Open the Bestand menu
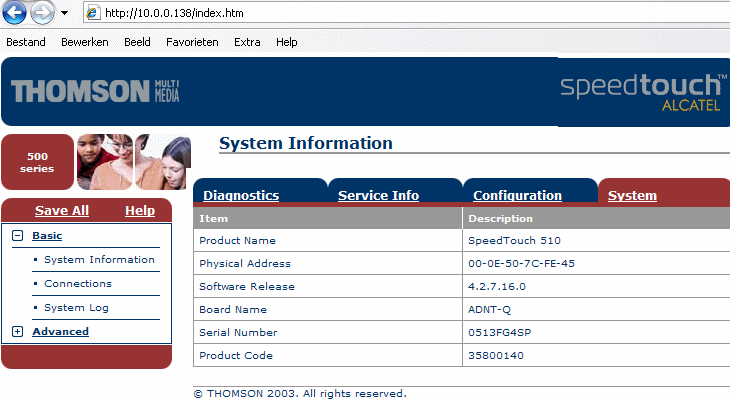 click(x=26, y=42)
